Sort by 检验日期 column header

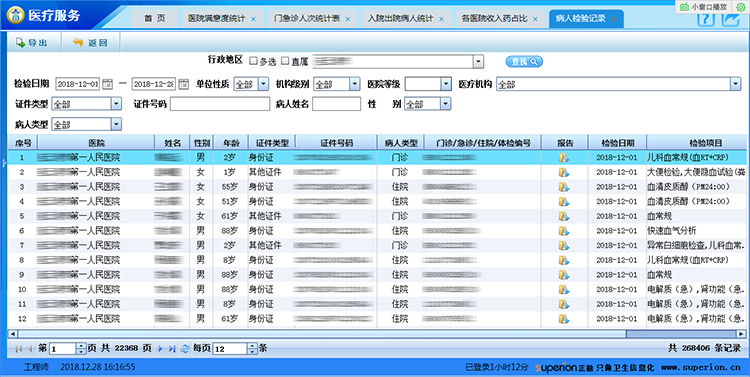tap(618, 143)
